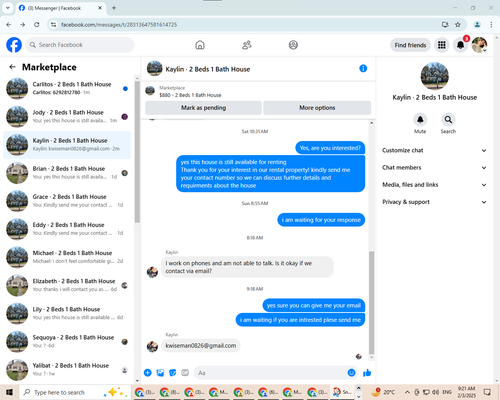Click the conversation list scrollbar
This screenshot has width=500, height=400.
coord(137,152)
